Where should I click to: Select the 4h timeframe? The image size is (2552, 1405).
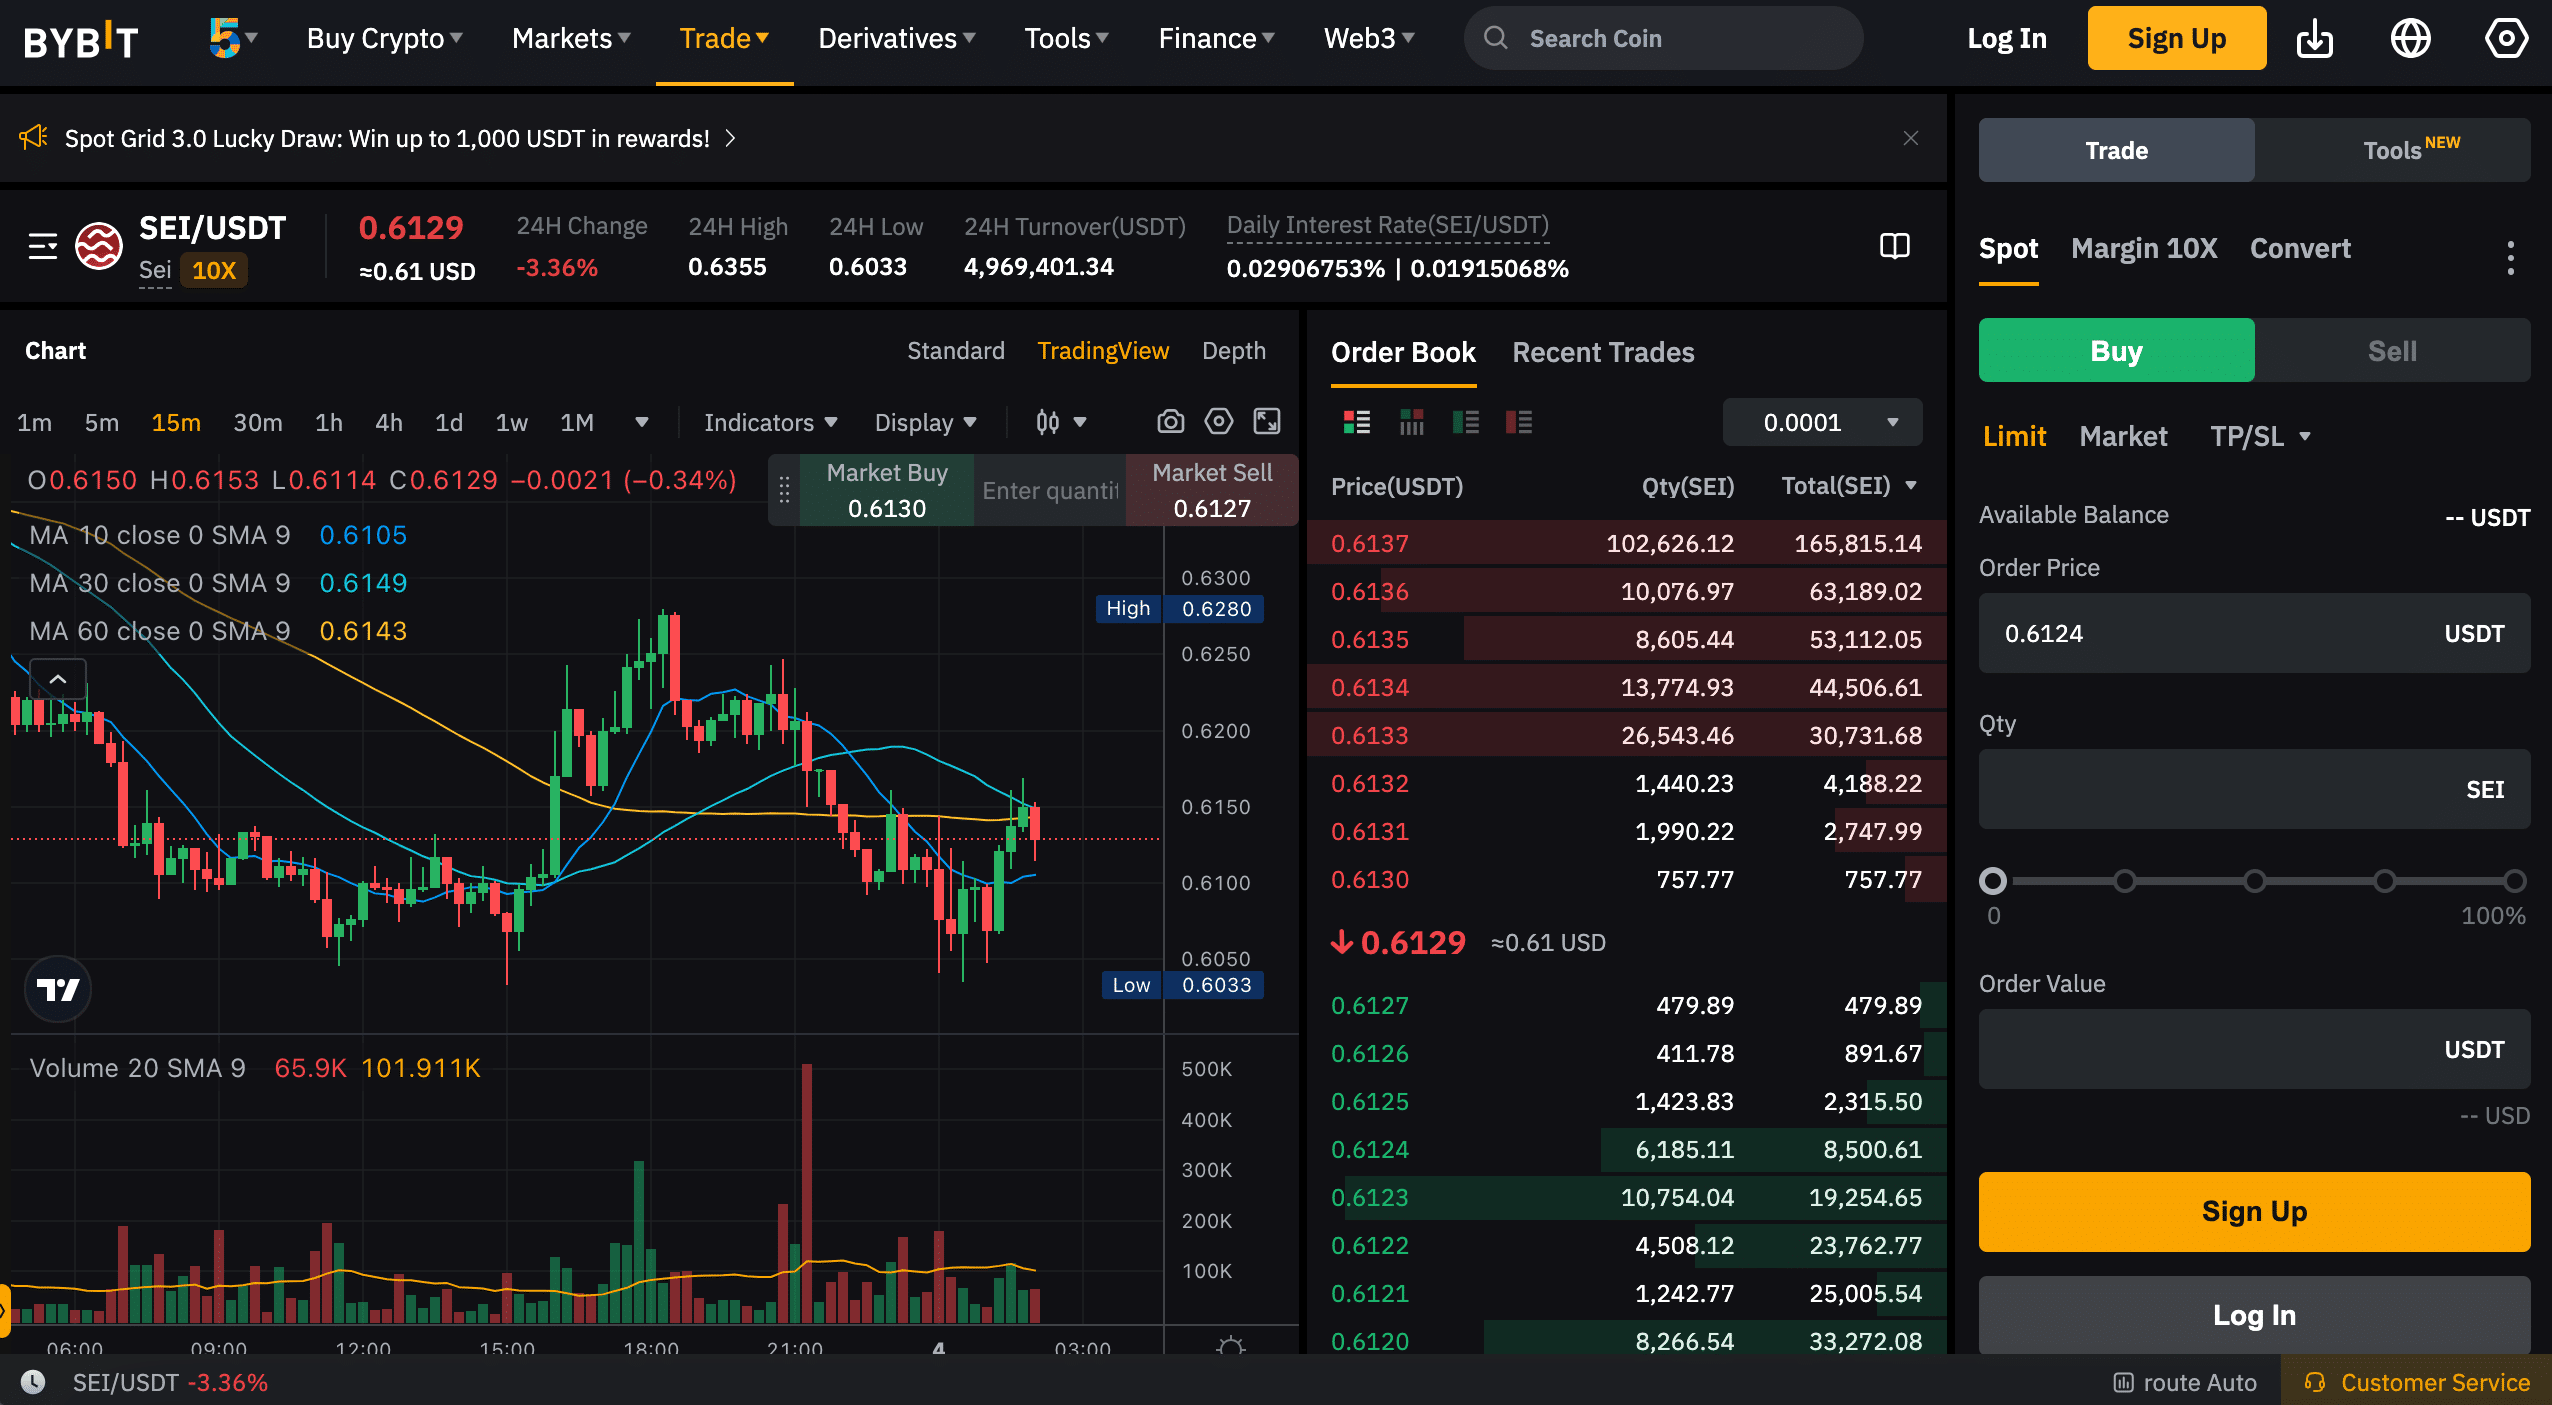388,422
